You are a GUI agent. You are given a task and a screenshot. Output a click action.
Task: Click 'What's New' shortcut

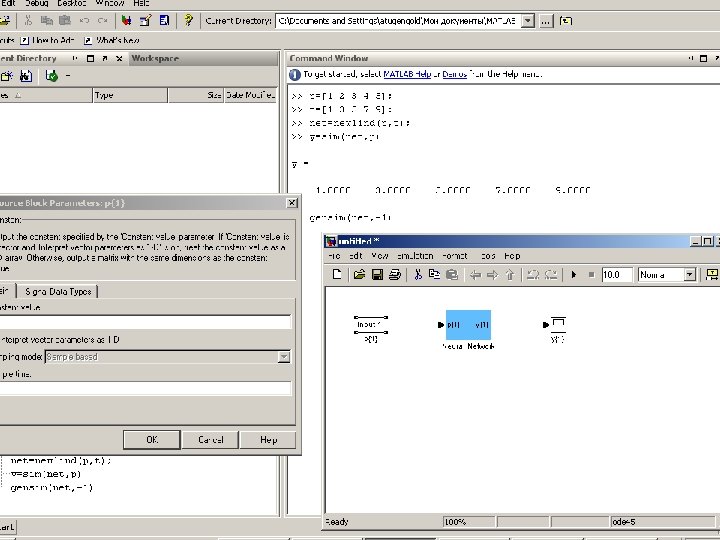coord(112,40)
